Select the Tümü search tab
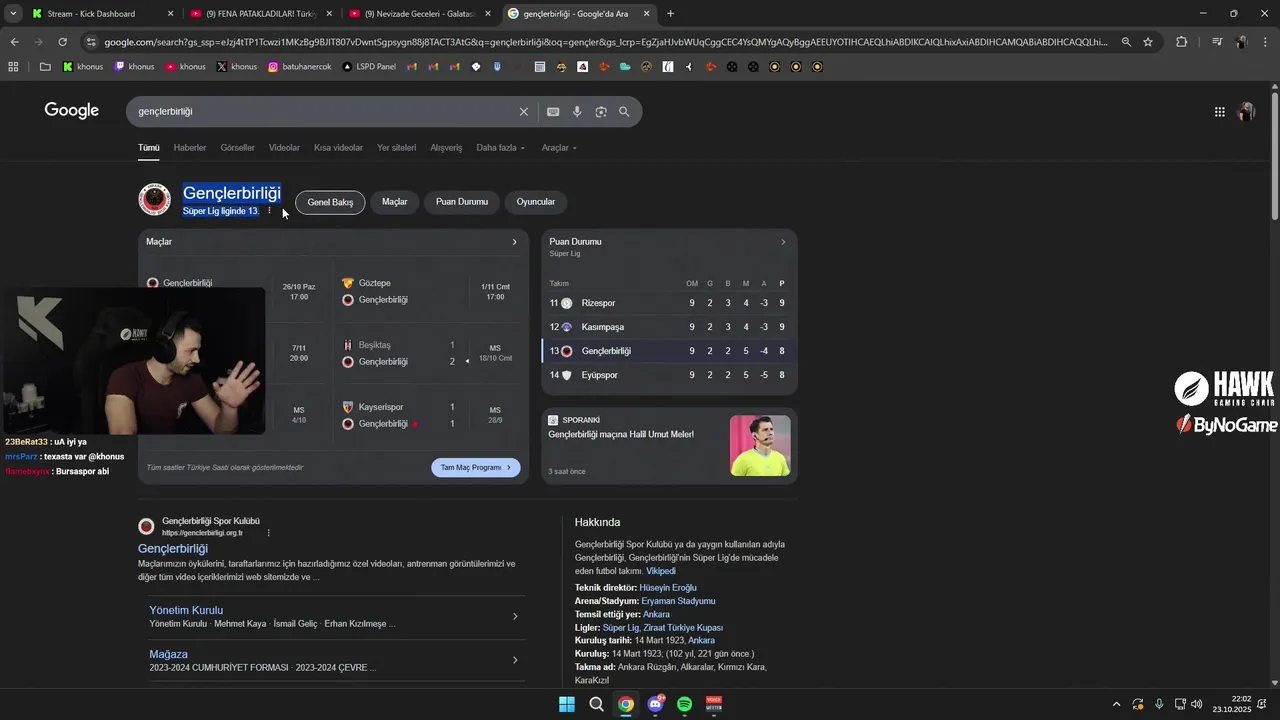Screen dimensions: 1280x720 [149, 148]
